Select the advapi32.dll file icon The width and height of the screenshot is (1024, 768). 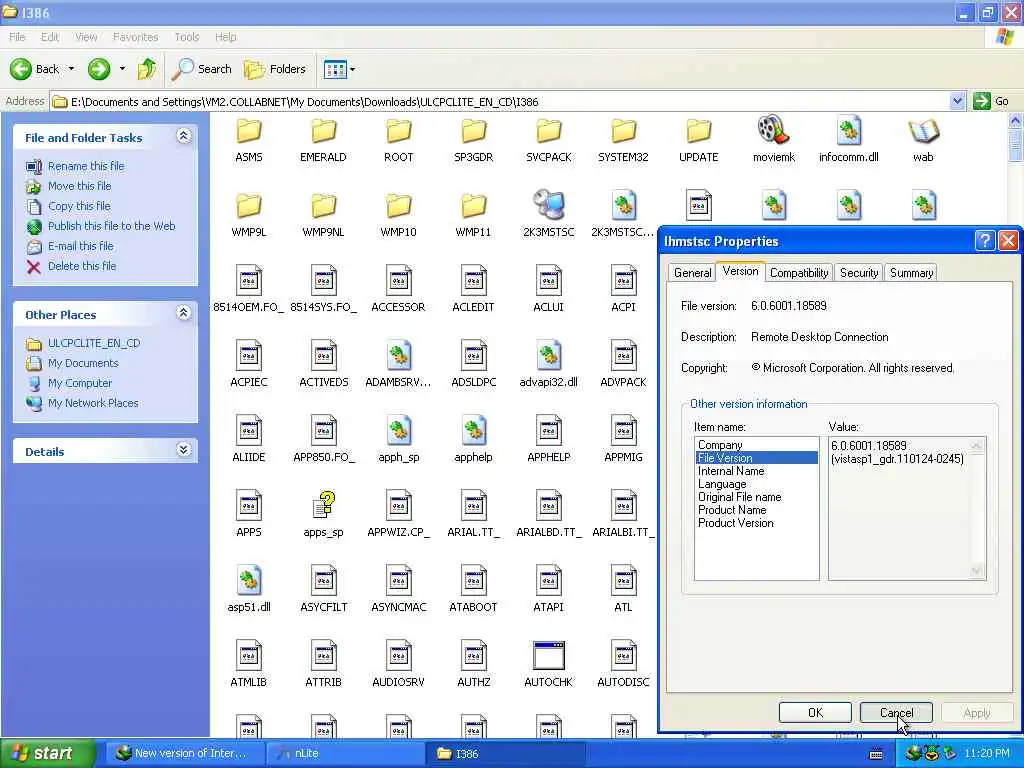pyautogui.click(x=549, y=355)
